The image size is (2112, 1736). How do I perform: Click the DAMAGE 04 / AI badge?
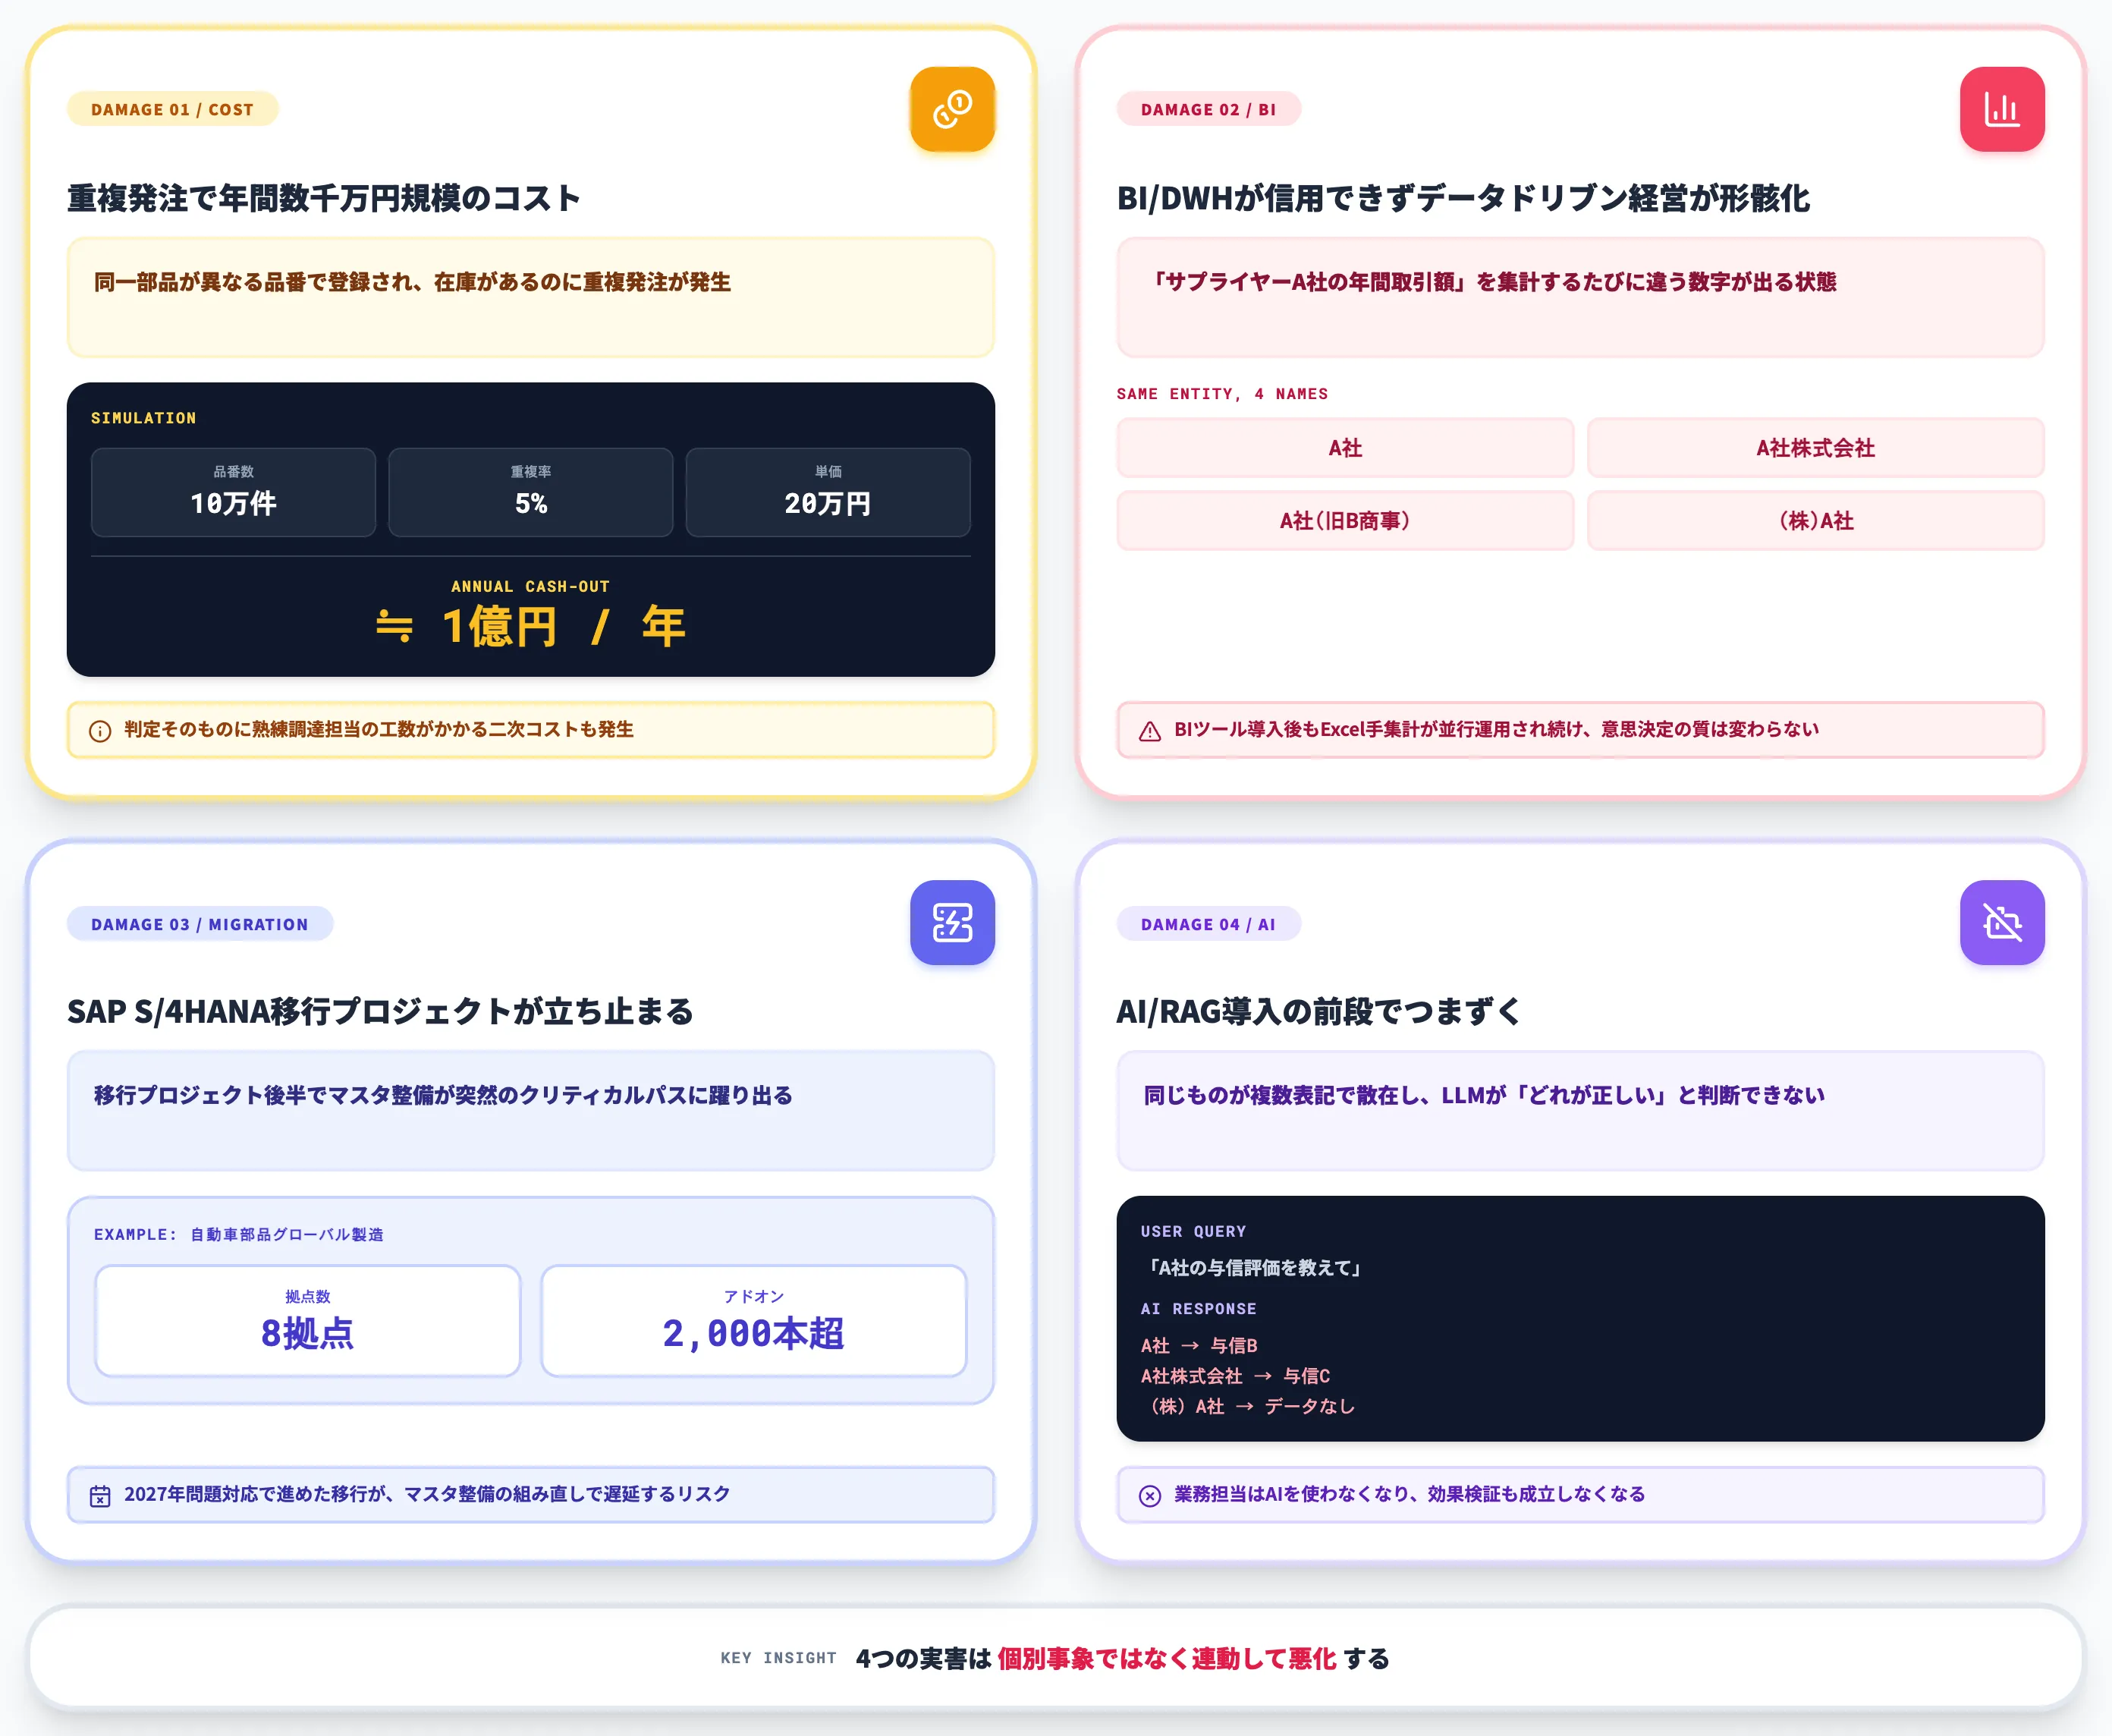point(1208,924)
